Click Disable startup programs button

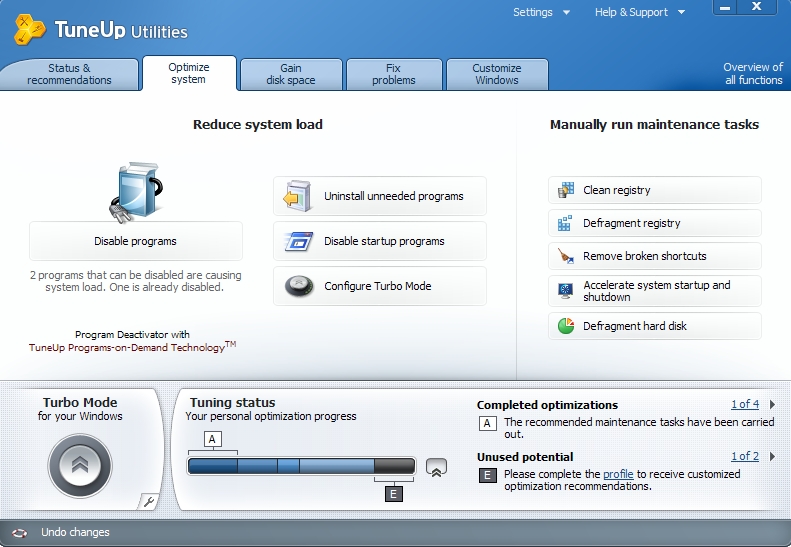[380, 241]
